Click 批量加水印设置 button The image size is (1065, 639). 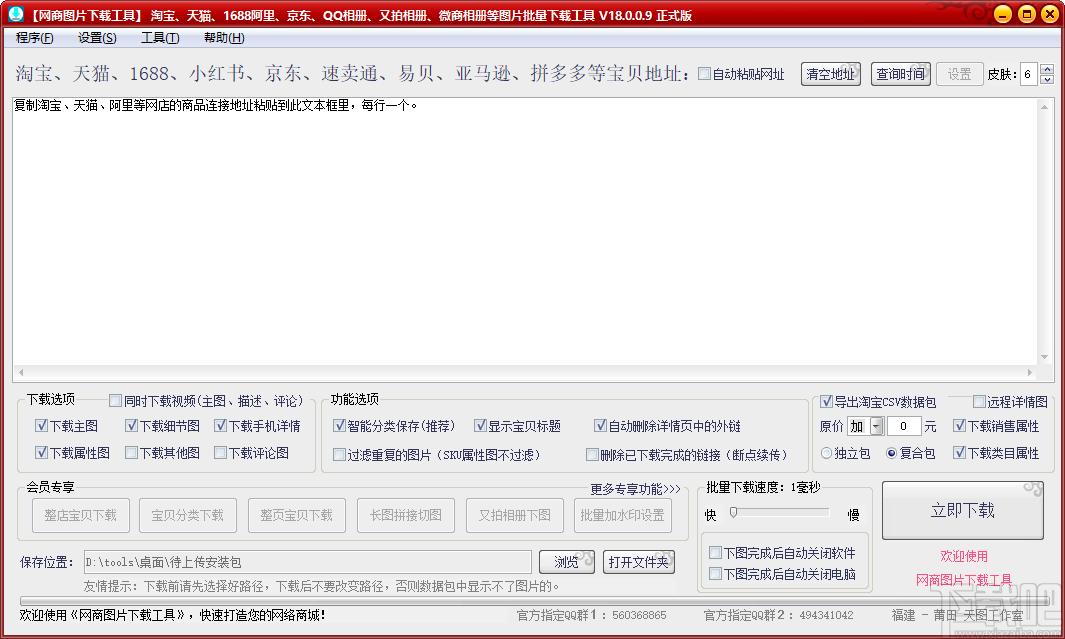[622, 515]
